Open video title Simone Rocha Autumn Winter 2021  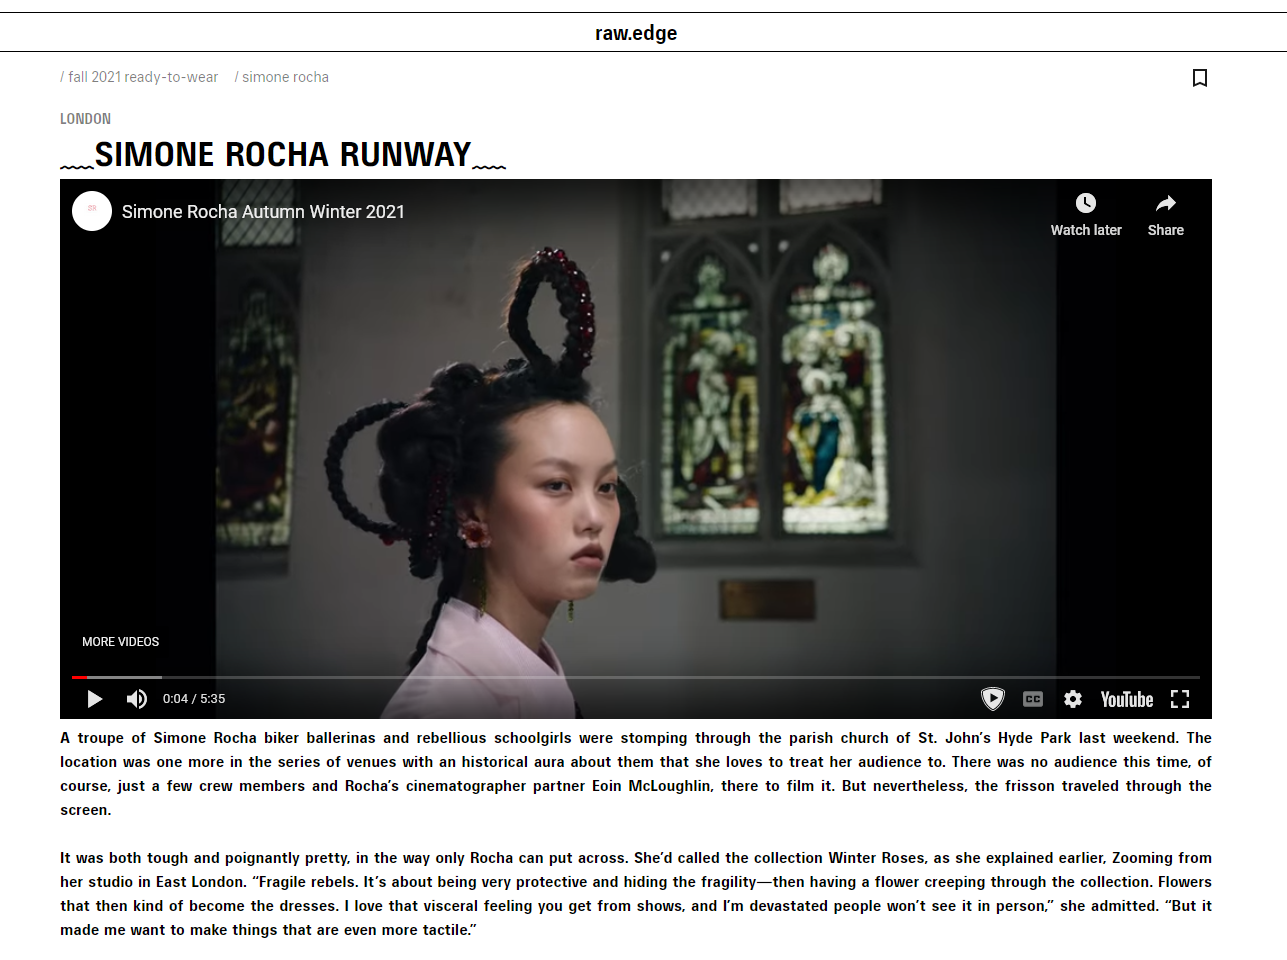[x=263, y=212]
